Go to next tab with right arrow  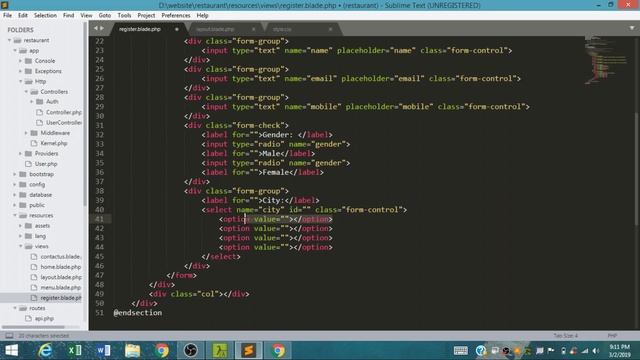(x=102, y=29)
